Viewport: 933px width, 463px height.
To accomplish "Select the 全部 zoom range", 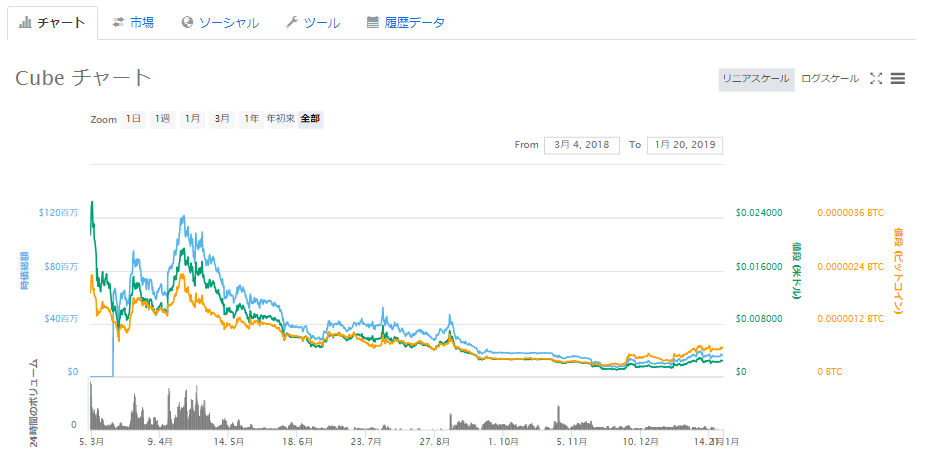I will point(310,119).
